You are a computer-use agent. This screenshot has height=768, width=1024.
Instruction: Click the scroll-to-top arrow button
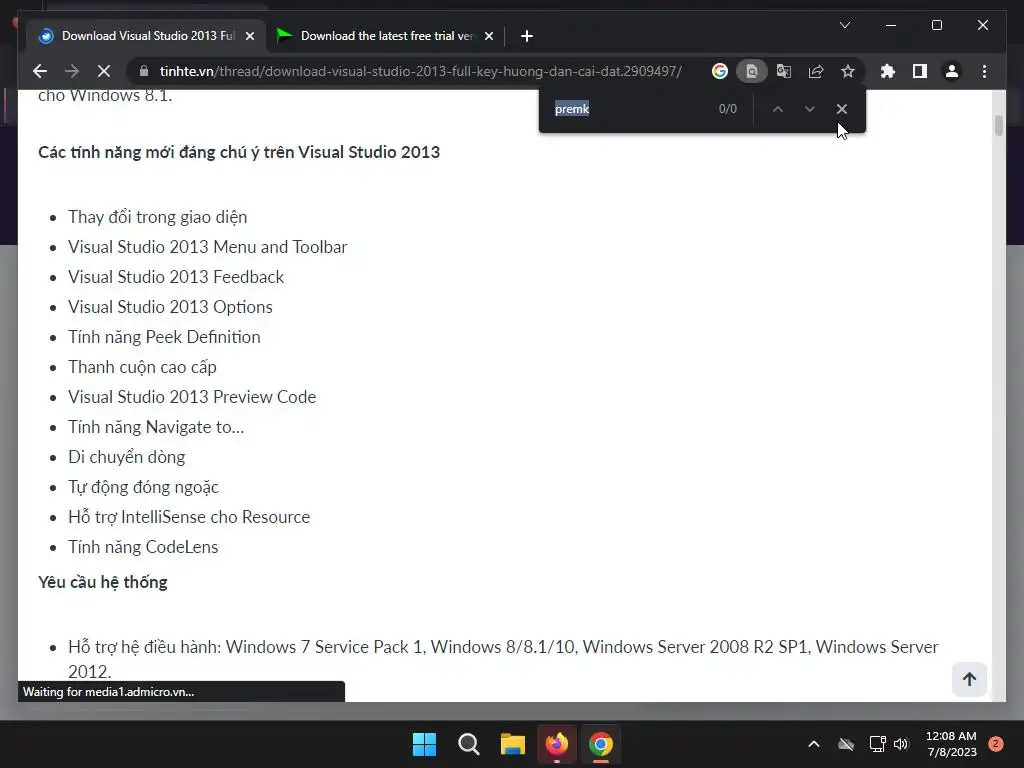(969, 679)
